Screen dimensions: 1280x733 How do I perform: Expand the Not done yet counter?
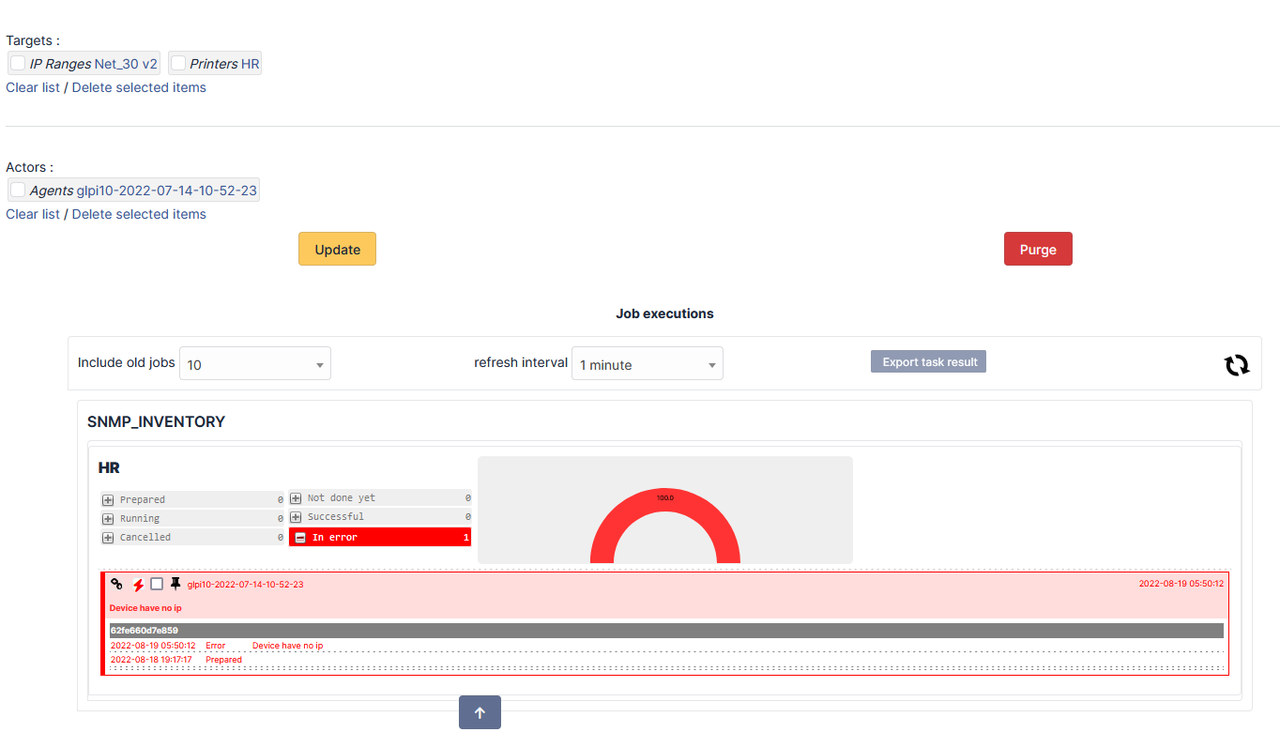coord(296,497)
